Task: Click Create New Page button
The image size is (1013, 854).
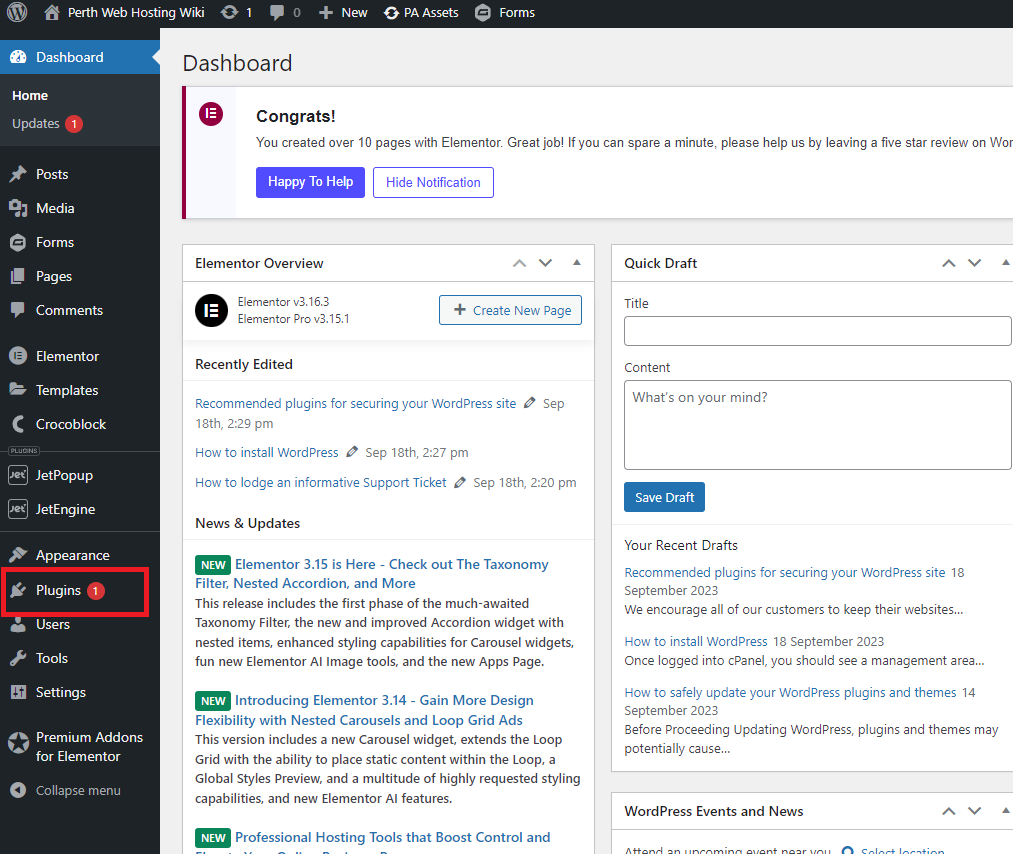Action: pos(510,310)
